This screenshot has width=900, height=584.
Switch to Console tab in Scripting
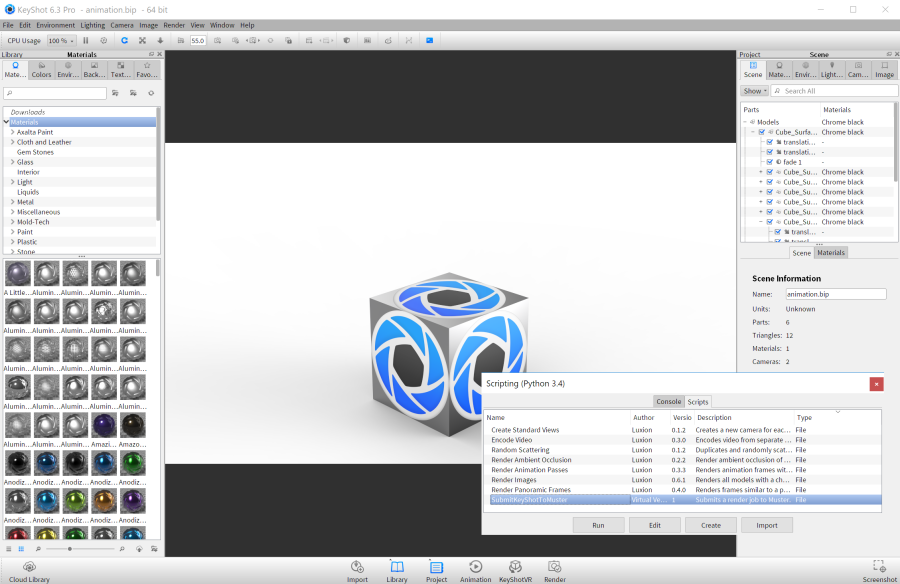click(x=669, y=401)
